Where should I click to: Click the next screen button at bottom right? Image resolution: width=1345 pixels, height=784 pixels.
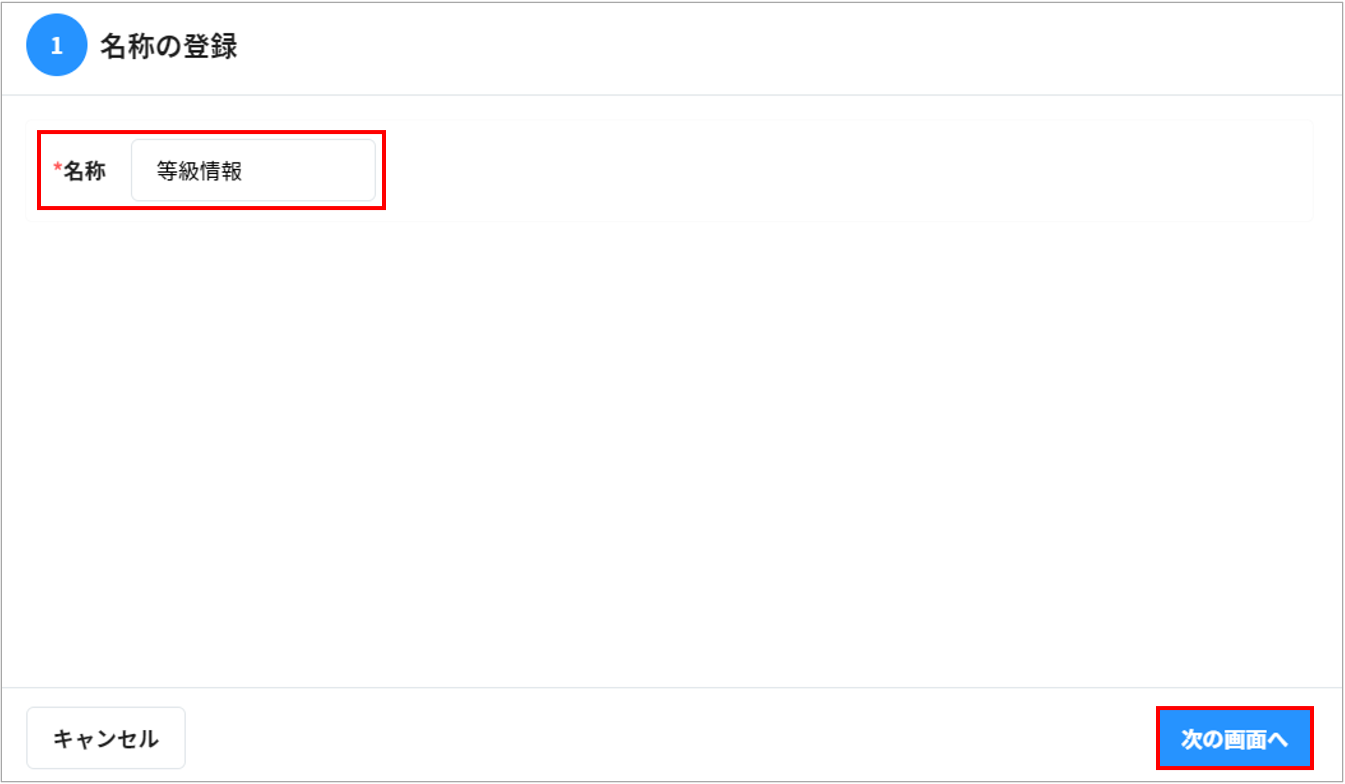coord(1235,737)
